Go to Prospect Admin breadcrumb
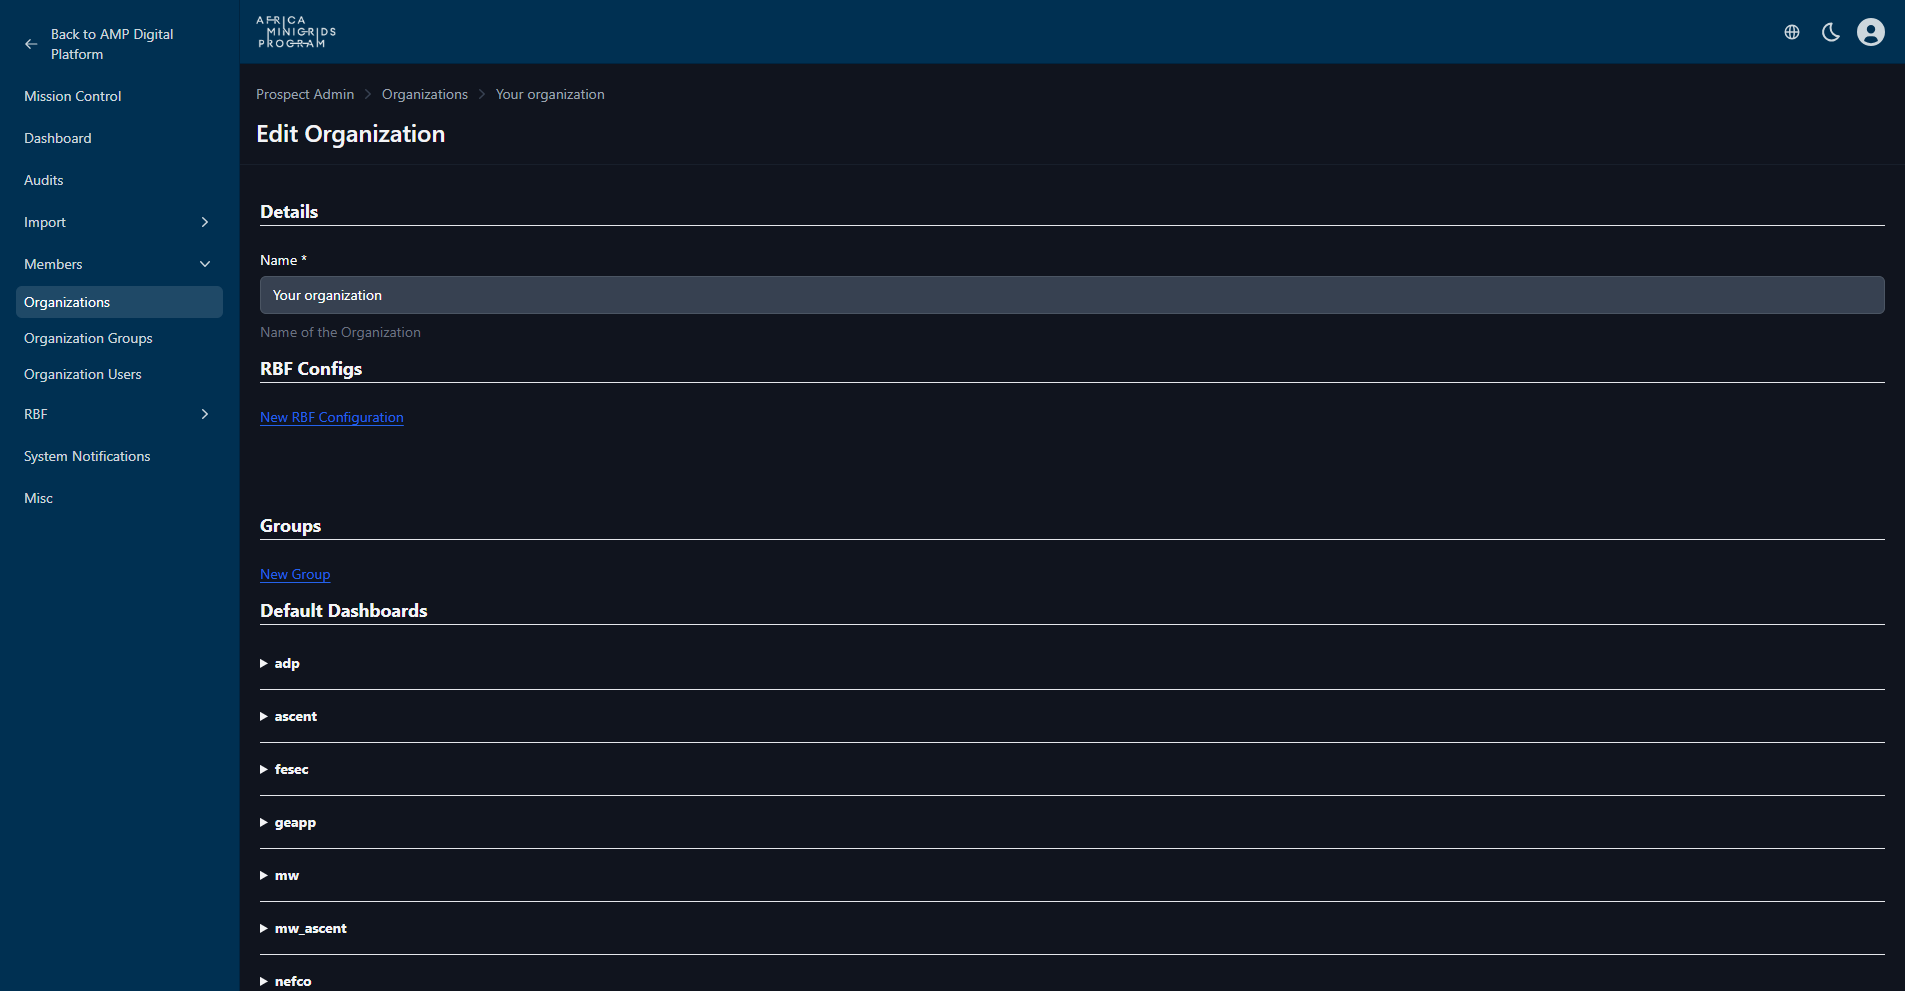This screenshot has height=991, width=1905. tap(305, 94)
